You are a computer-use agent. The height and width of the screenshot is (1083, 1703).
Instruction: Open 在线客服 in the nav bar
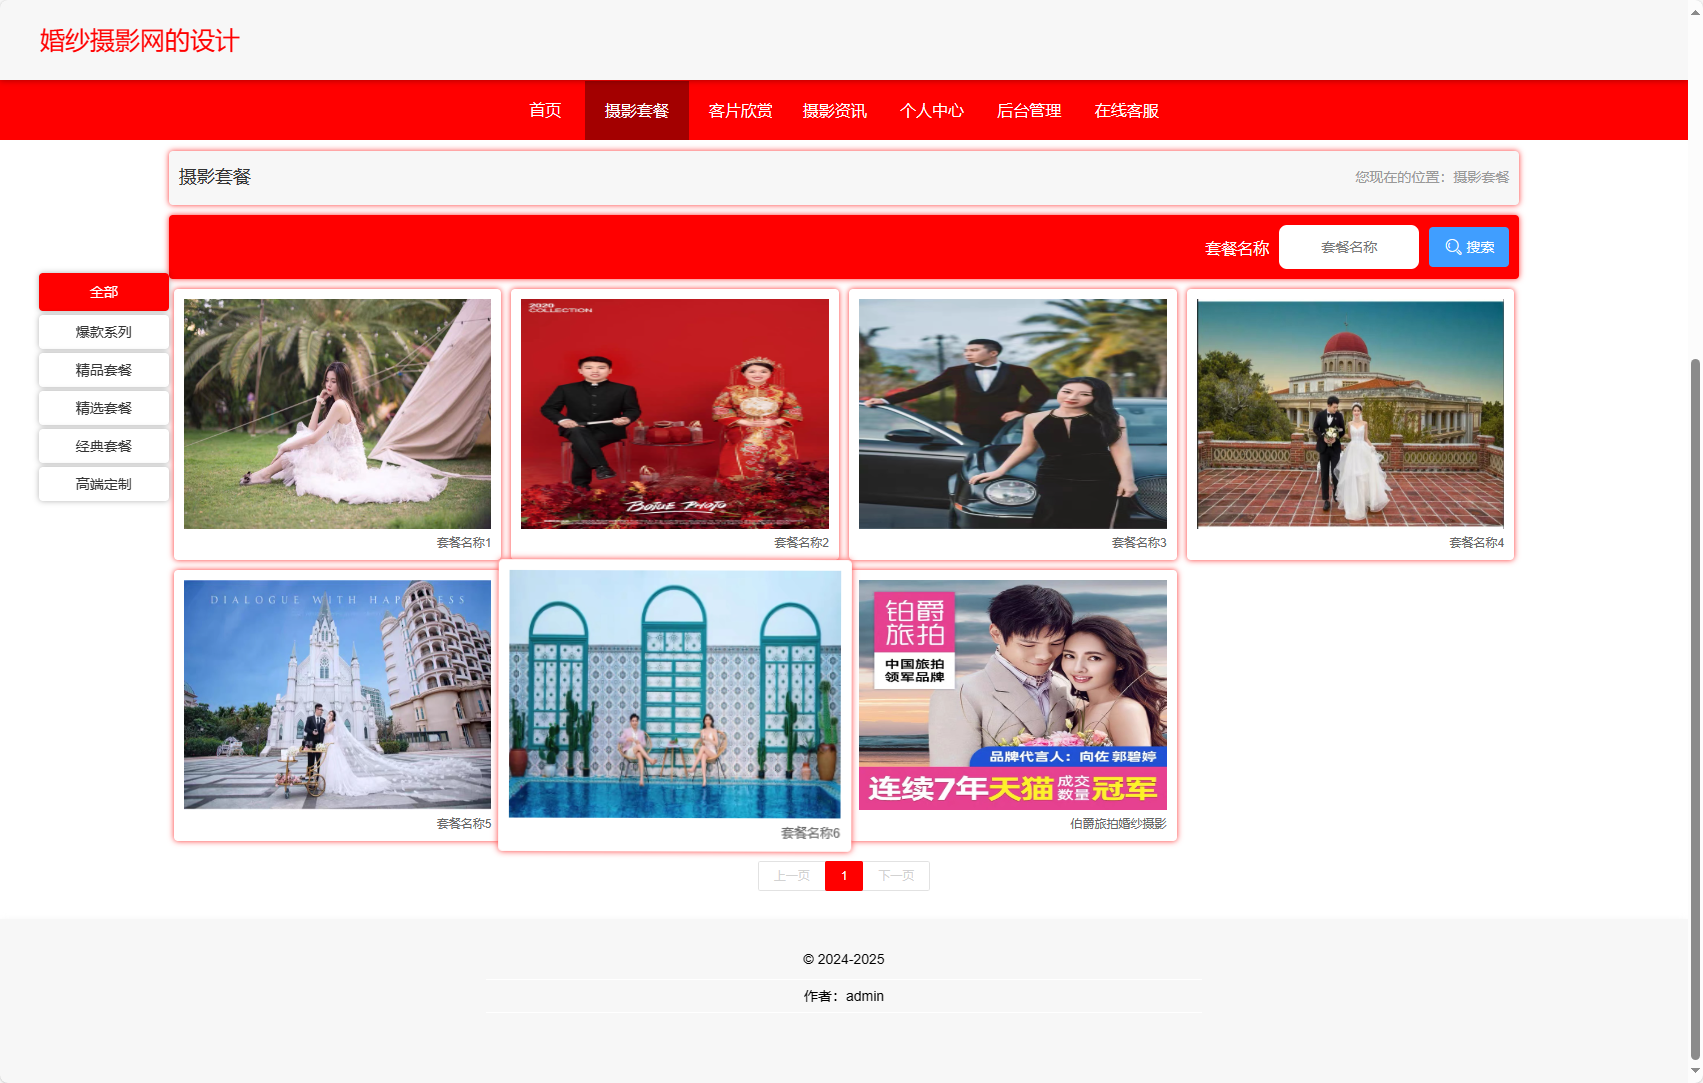[1126, 110]
